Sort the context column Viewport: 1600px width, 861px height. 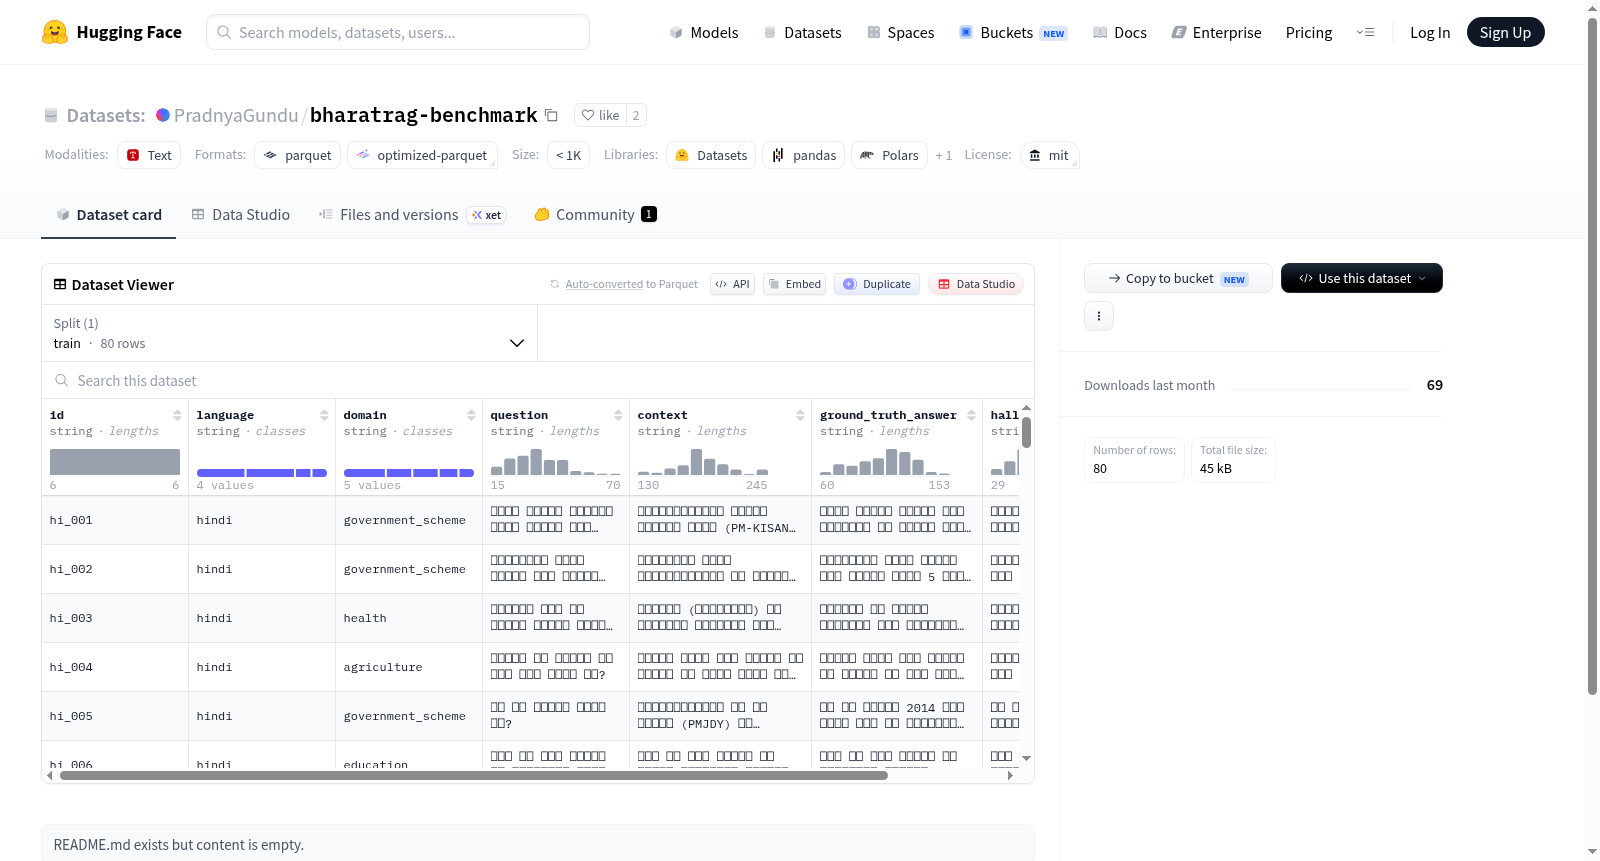point(800,415)
